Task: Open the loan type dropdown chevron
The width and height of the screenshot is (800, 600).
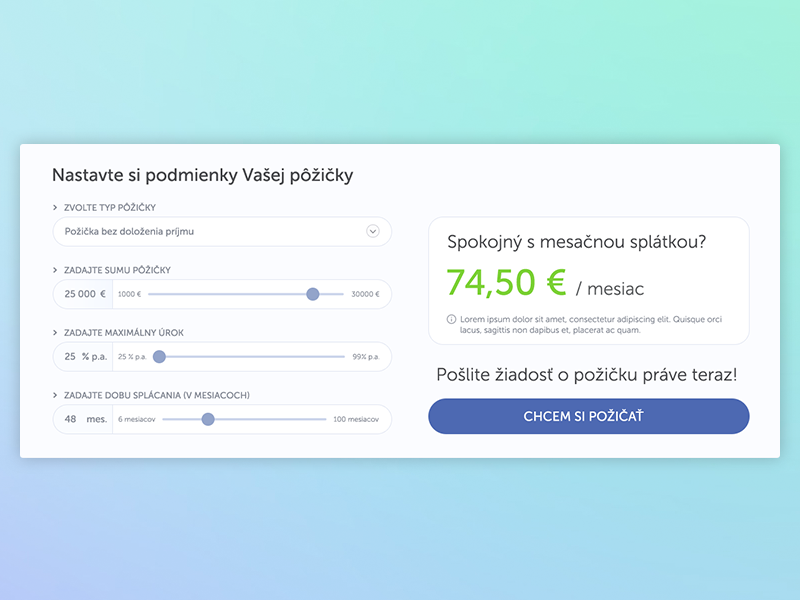Action: pyautogui.click(x=373, y=231)
